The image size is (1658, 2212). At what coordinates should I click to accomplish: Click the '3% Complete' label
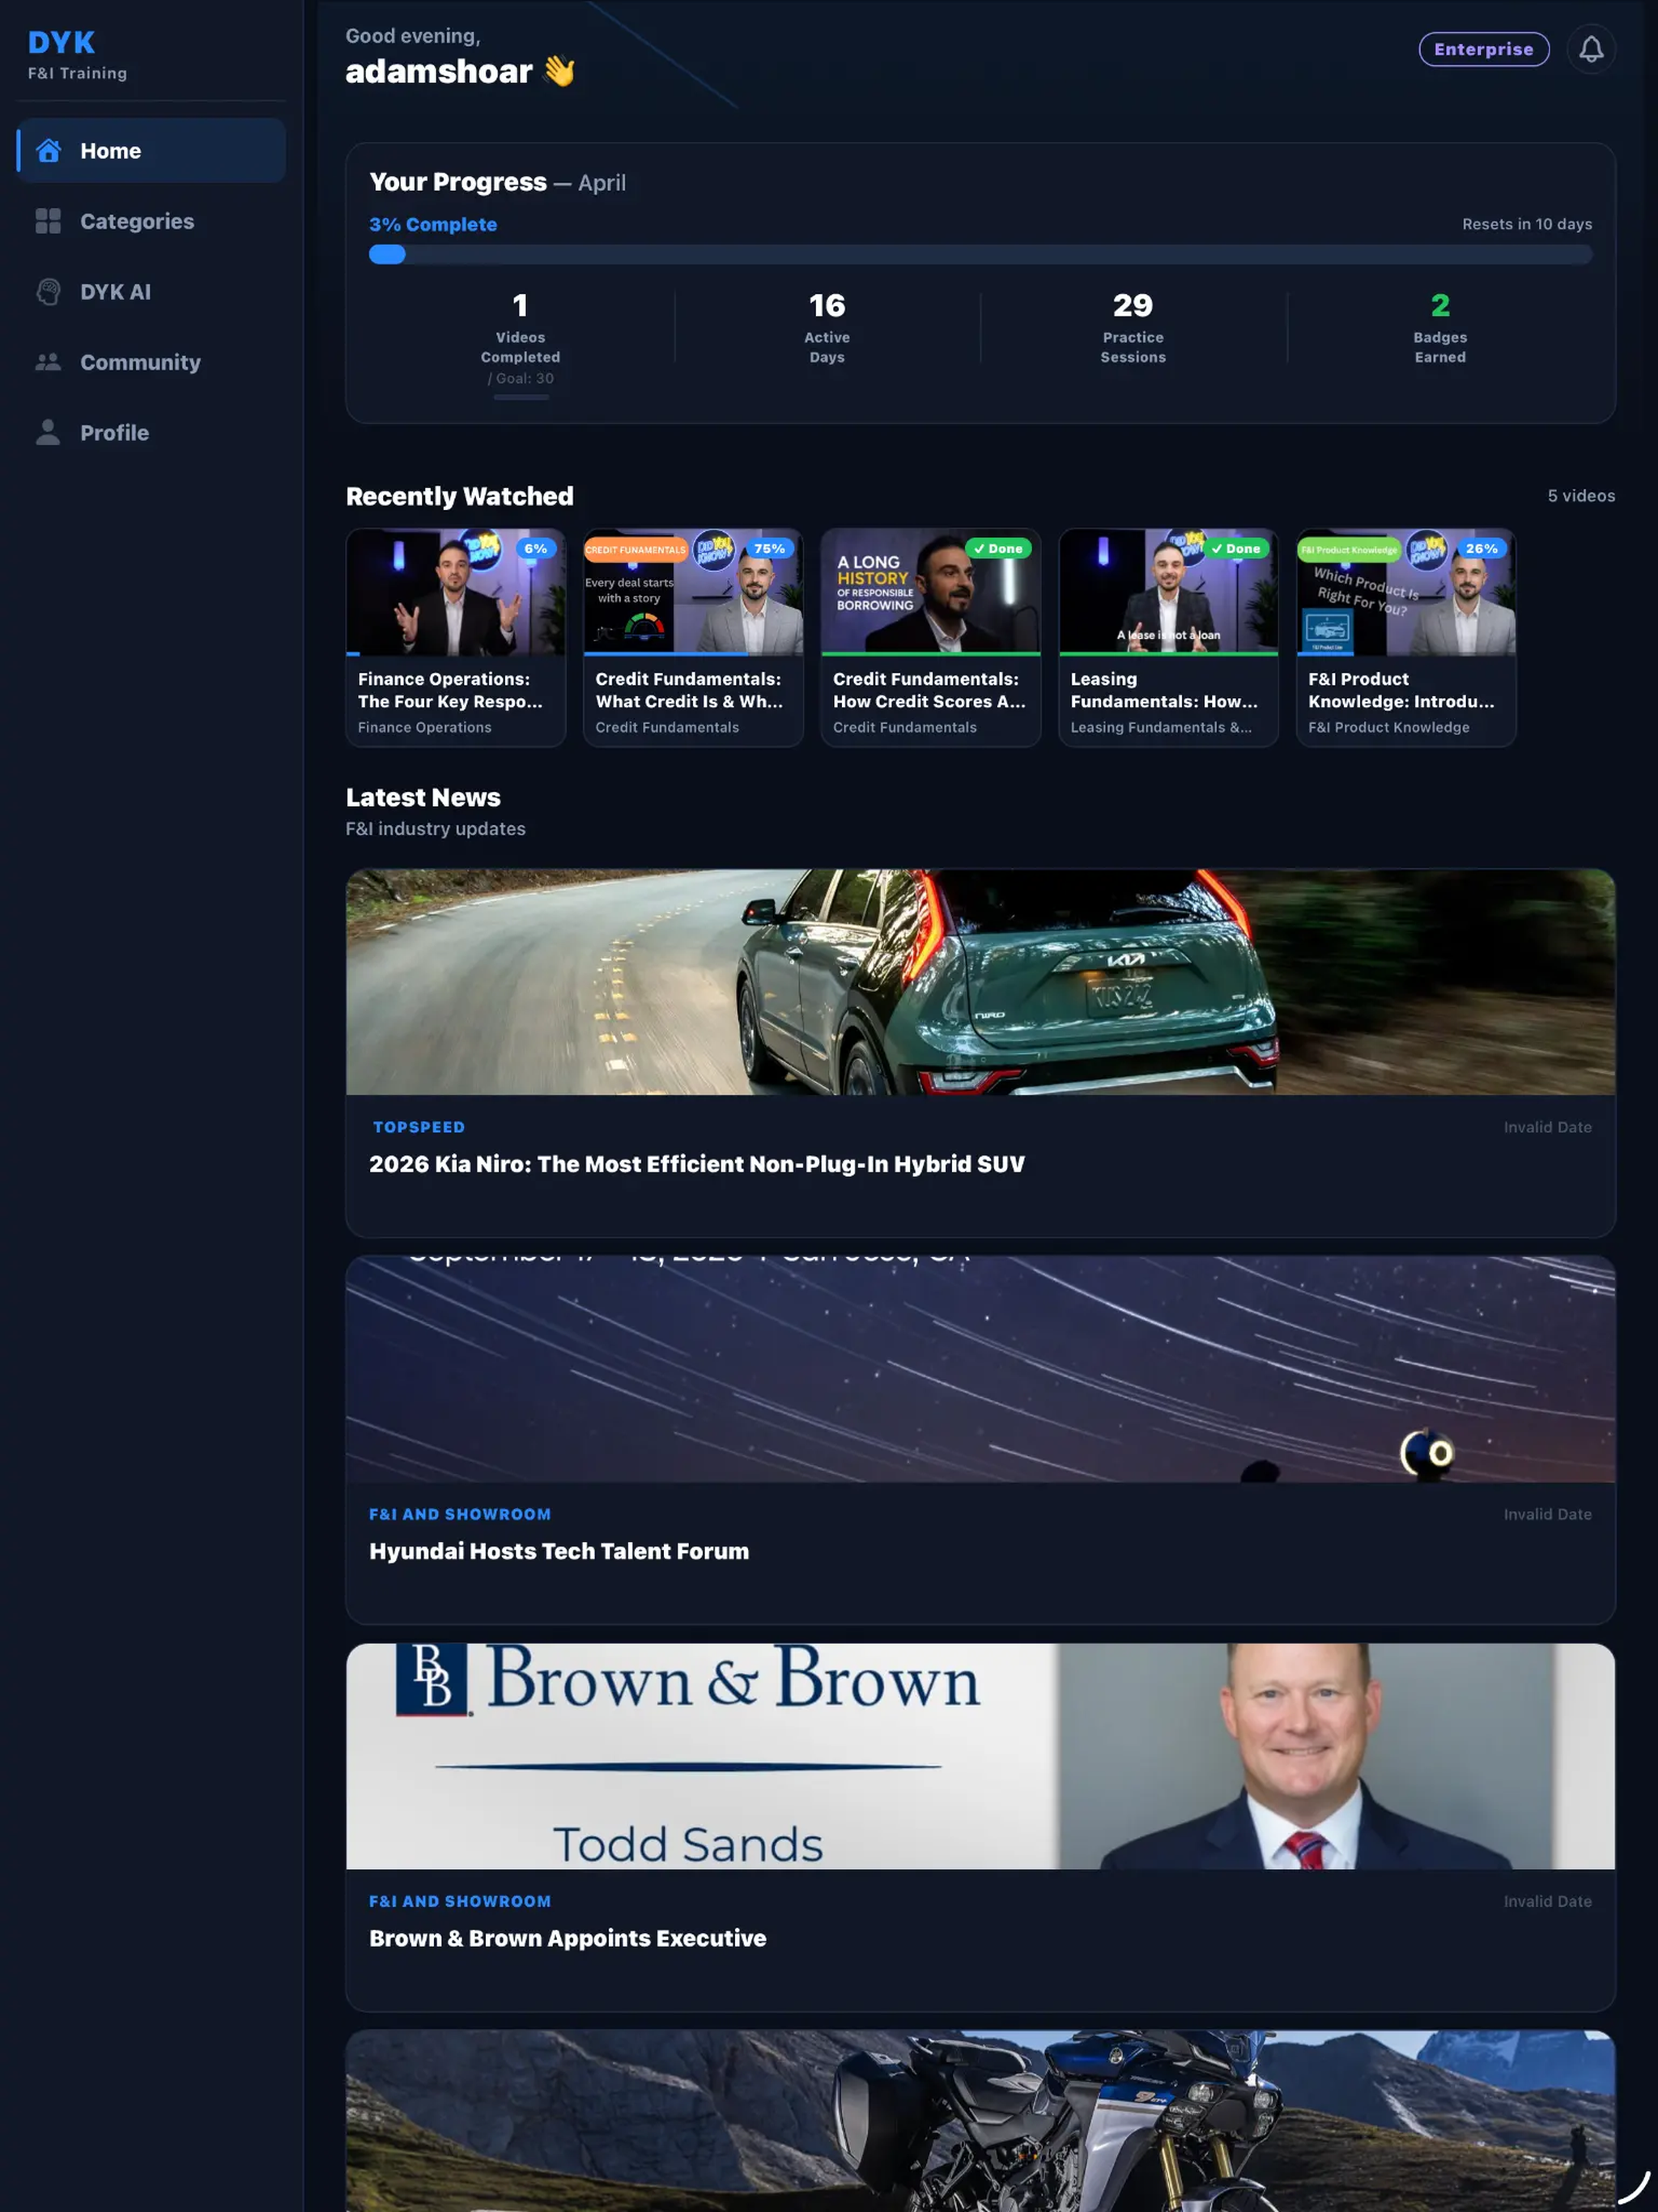click(433, 225)
